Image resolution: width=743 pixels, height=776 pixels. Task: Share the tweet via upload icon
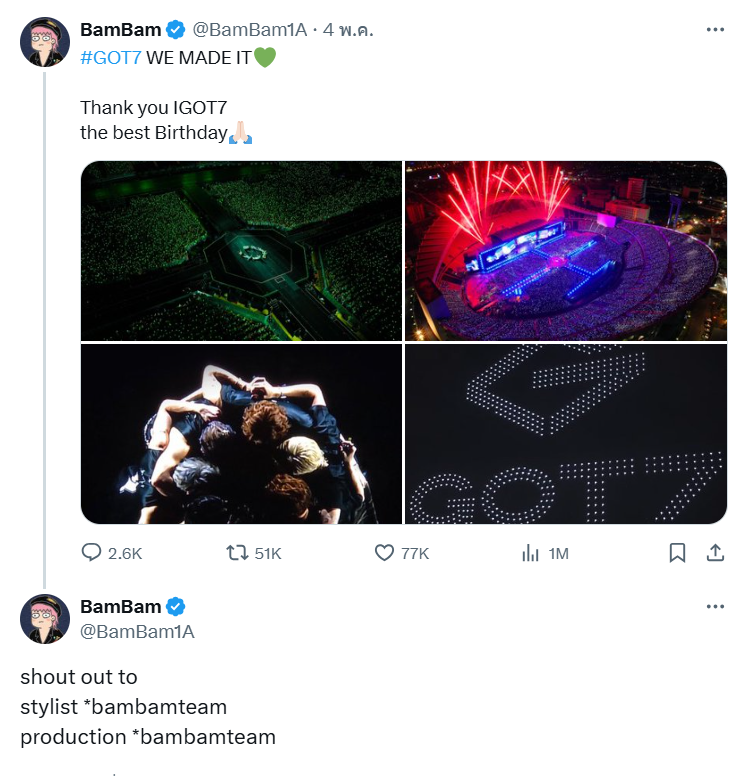click(715, 553)
